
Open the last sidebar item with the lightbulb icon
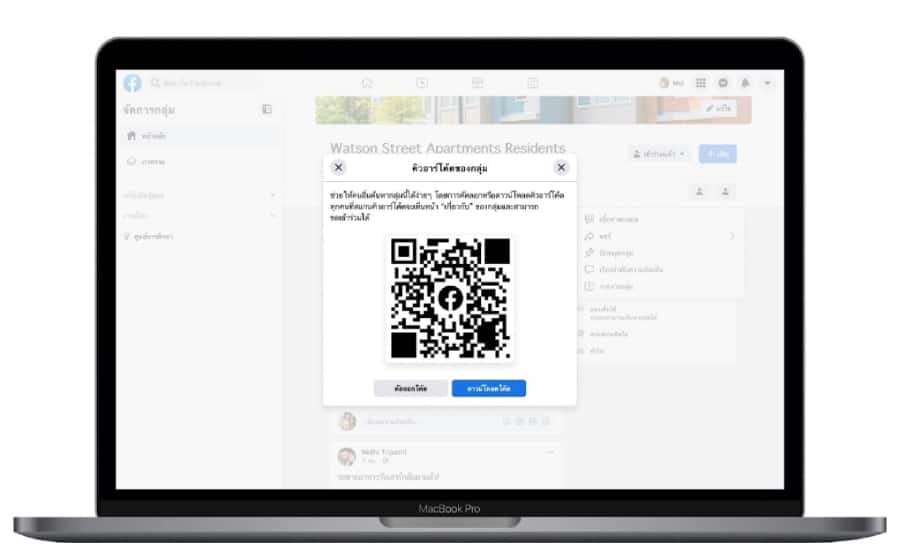[149, 236]
